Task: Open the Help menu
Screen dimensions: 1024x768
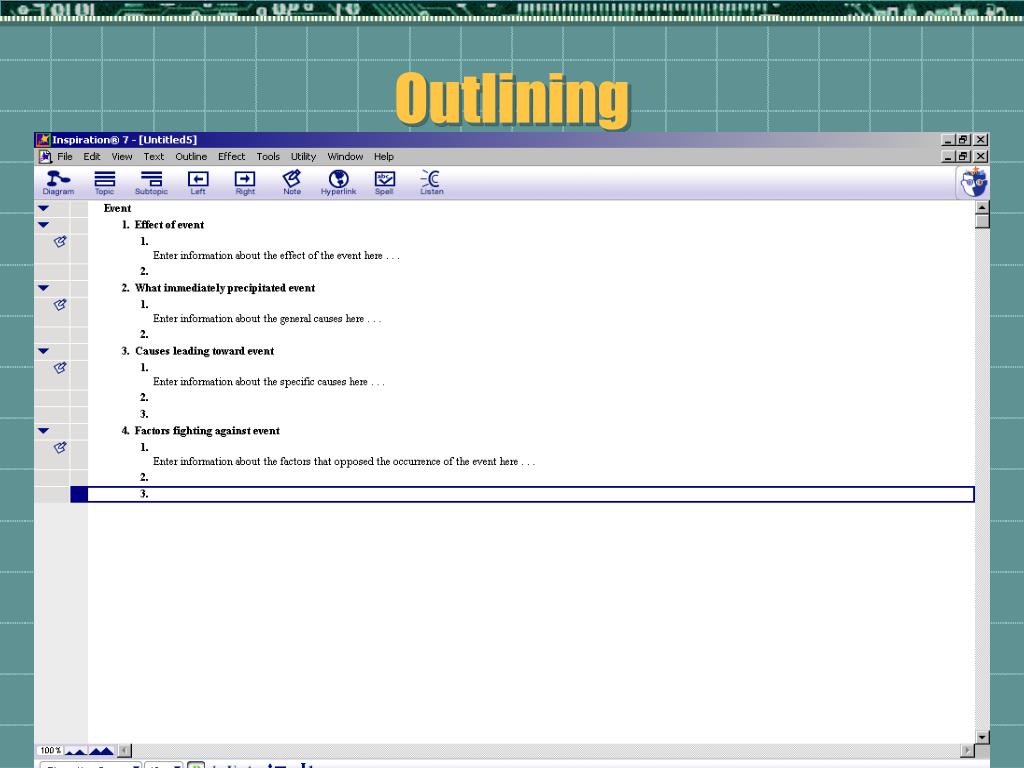Action: click(x=383, y=157)
